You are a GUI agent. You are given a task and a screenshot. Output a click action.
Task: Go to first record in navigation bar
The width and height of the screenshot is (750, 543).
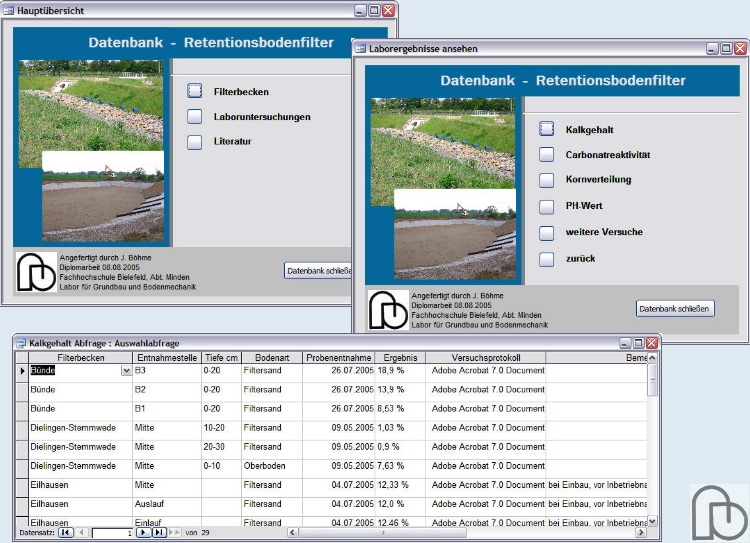pos(66,533)
